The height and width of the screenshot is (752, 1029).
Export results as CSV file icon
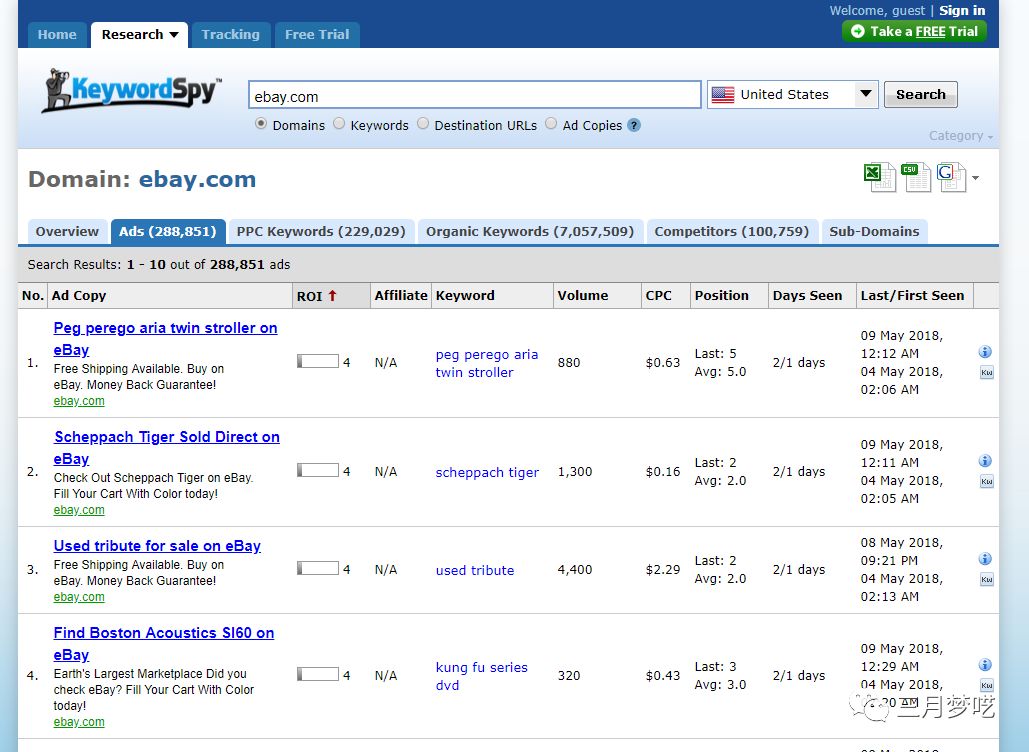point(915,177)
